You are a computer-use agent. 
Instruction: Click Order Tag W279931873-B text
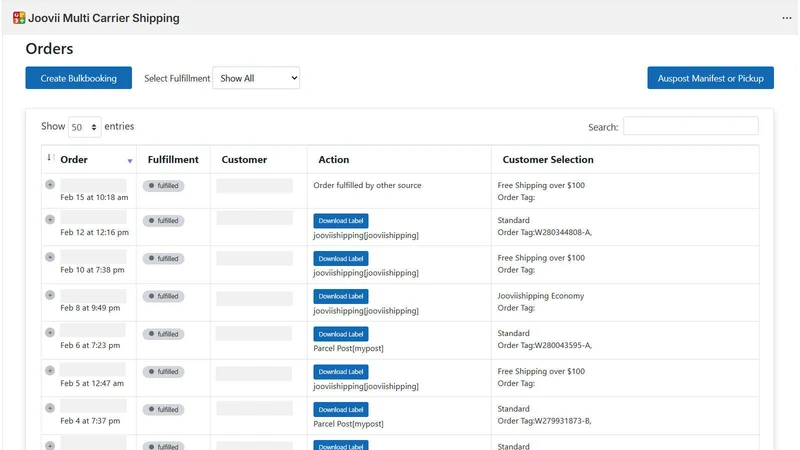pyautogui.click(x=544, y=421)
